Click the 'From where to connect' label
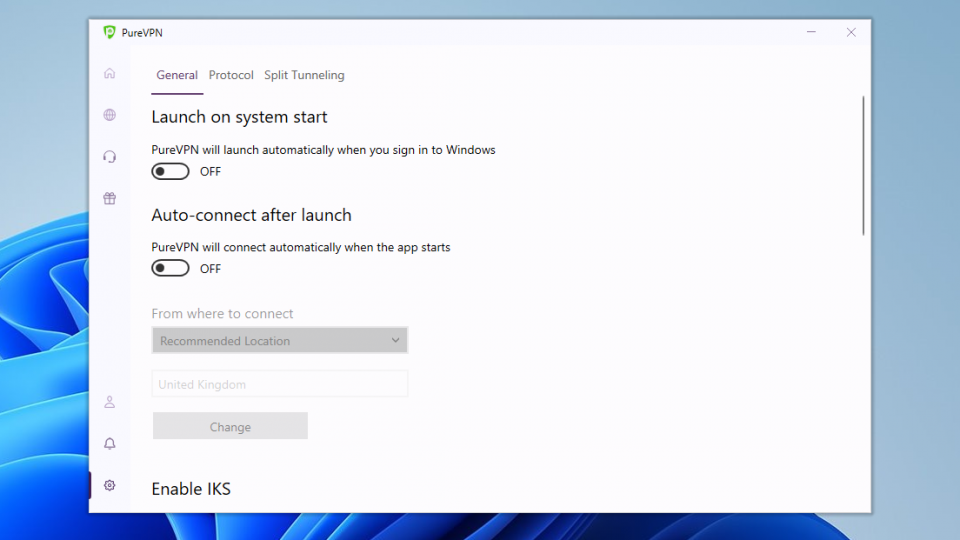The width and height of the screenshot is (960, 540). pos(222,313)
